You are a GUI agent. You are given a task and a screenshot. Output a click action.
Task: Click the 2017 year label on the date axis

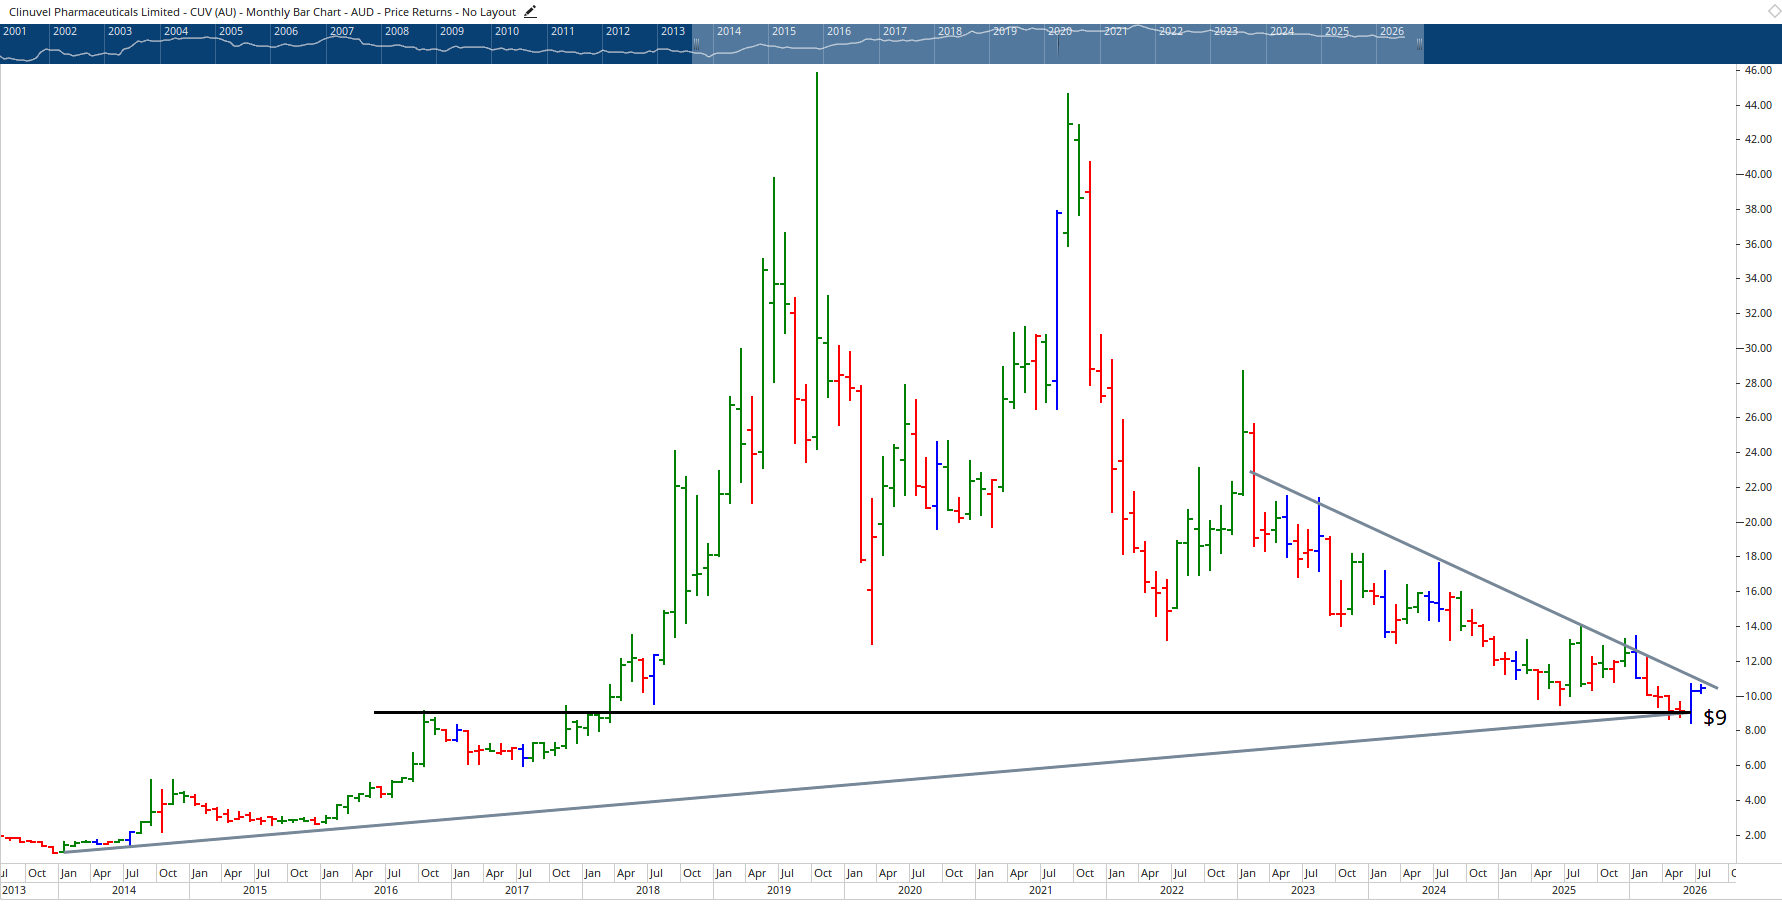point(517,890)
